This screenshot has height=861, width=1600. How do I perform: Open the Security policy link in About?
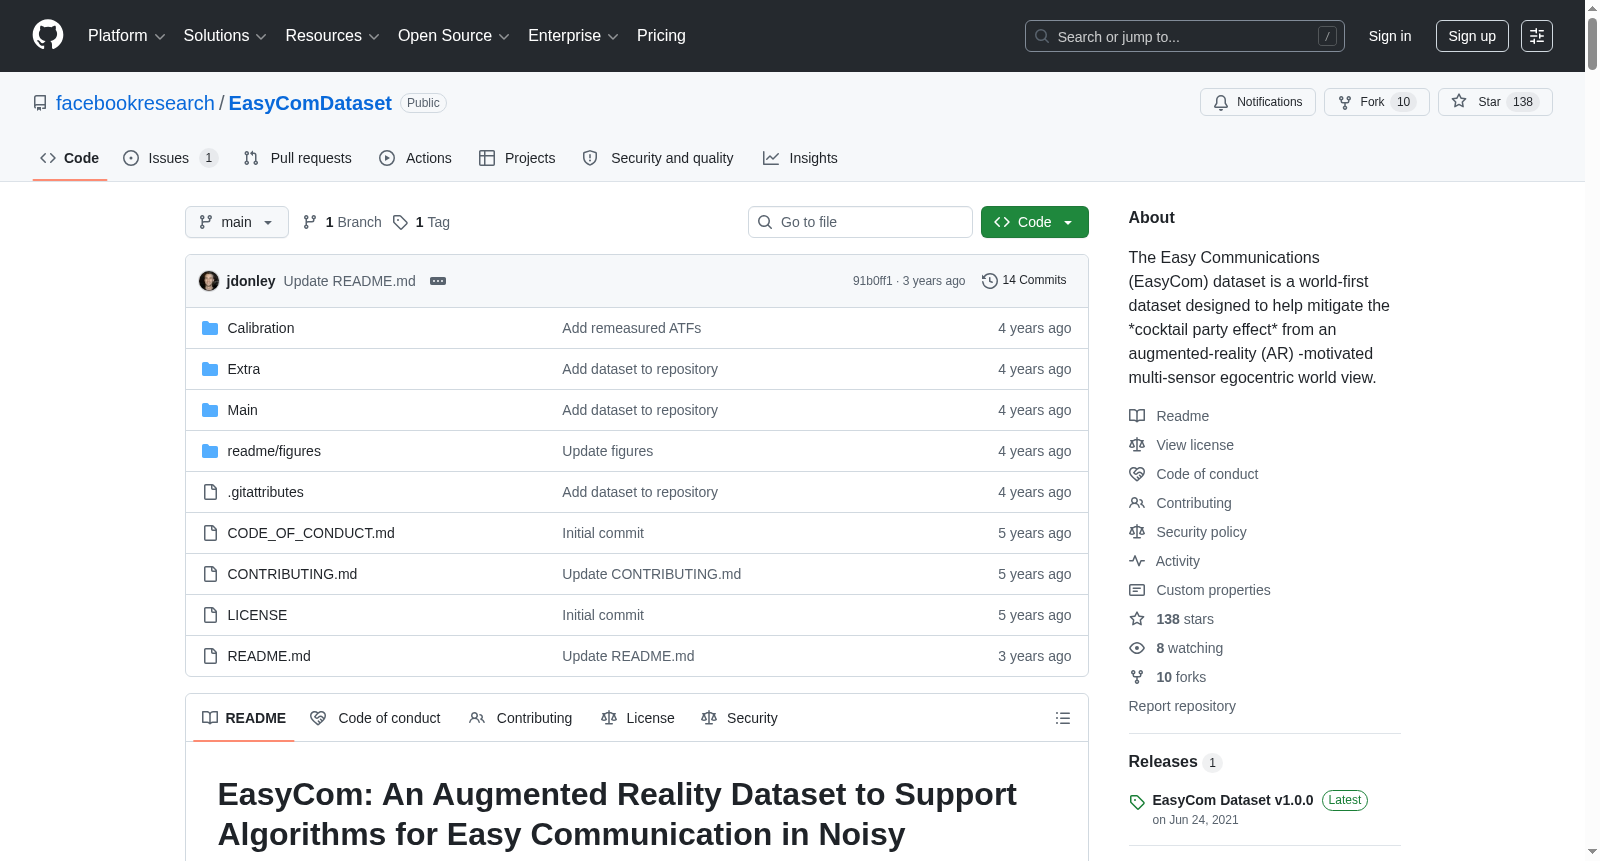point(1201,532)
